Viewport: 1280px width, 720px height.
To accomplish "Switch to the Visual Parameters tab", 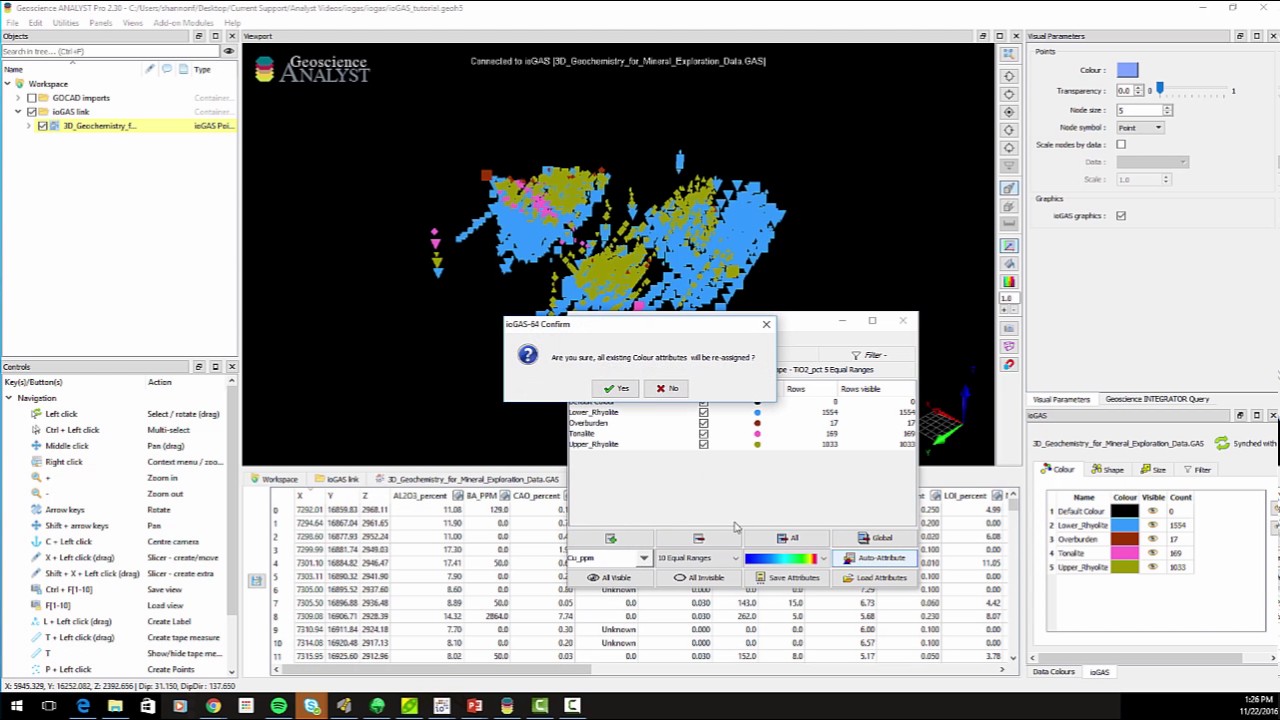I will pos(1061,399).
